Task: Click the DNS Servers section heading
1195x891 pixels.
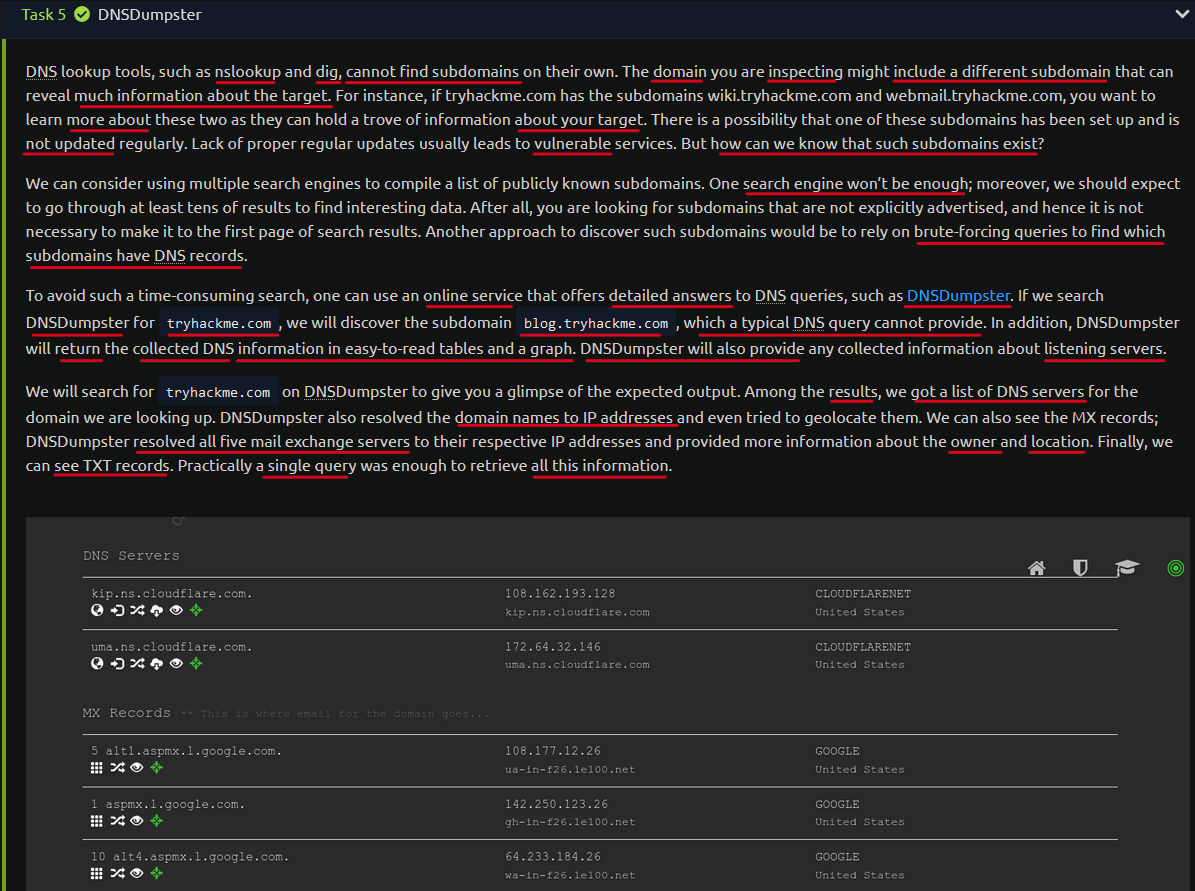Action: 131,556
